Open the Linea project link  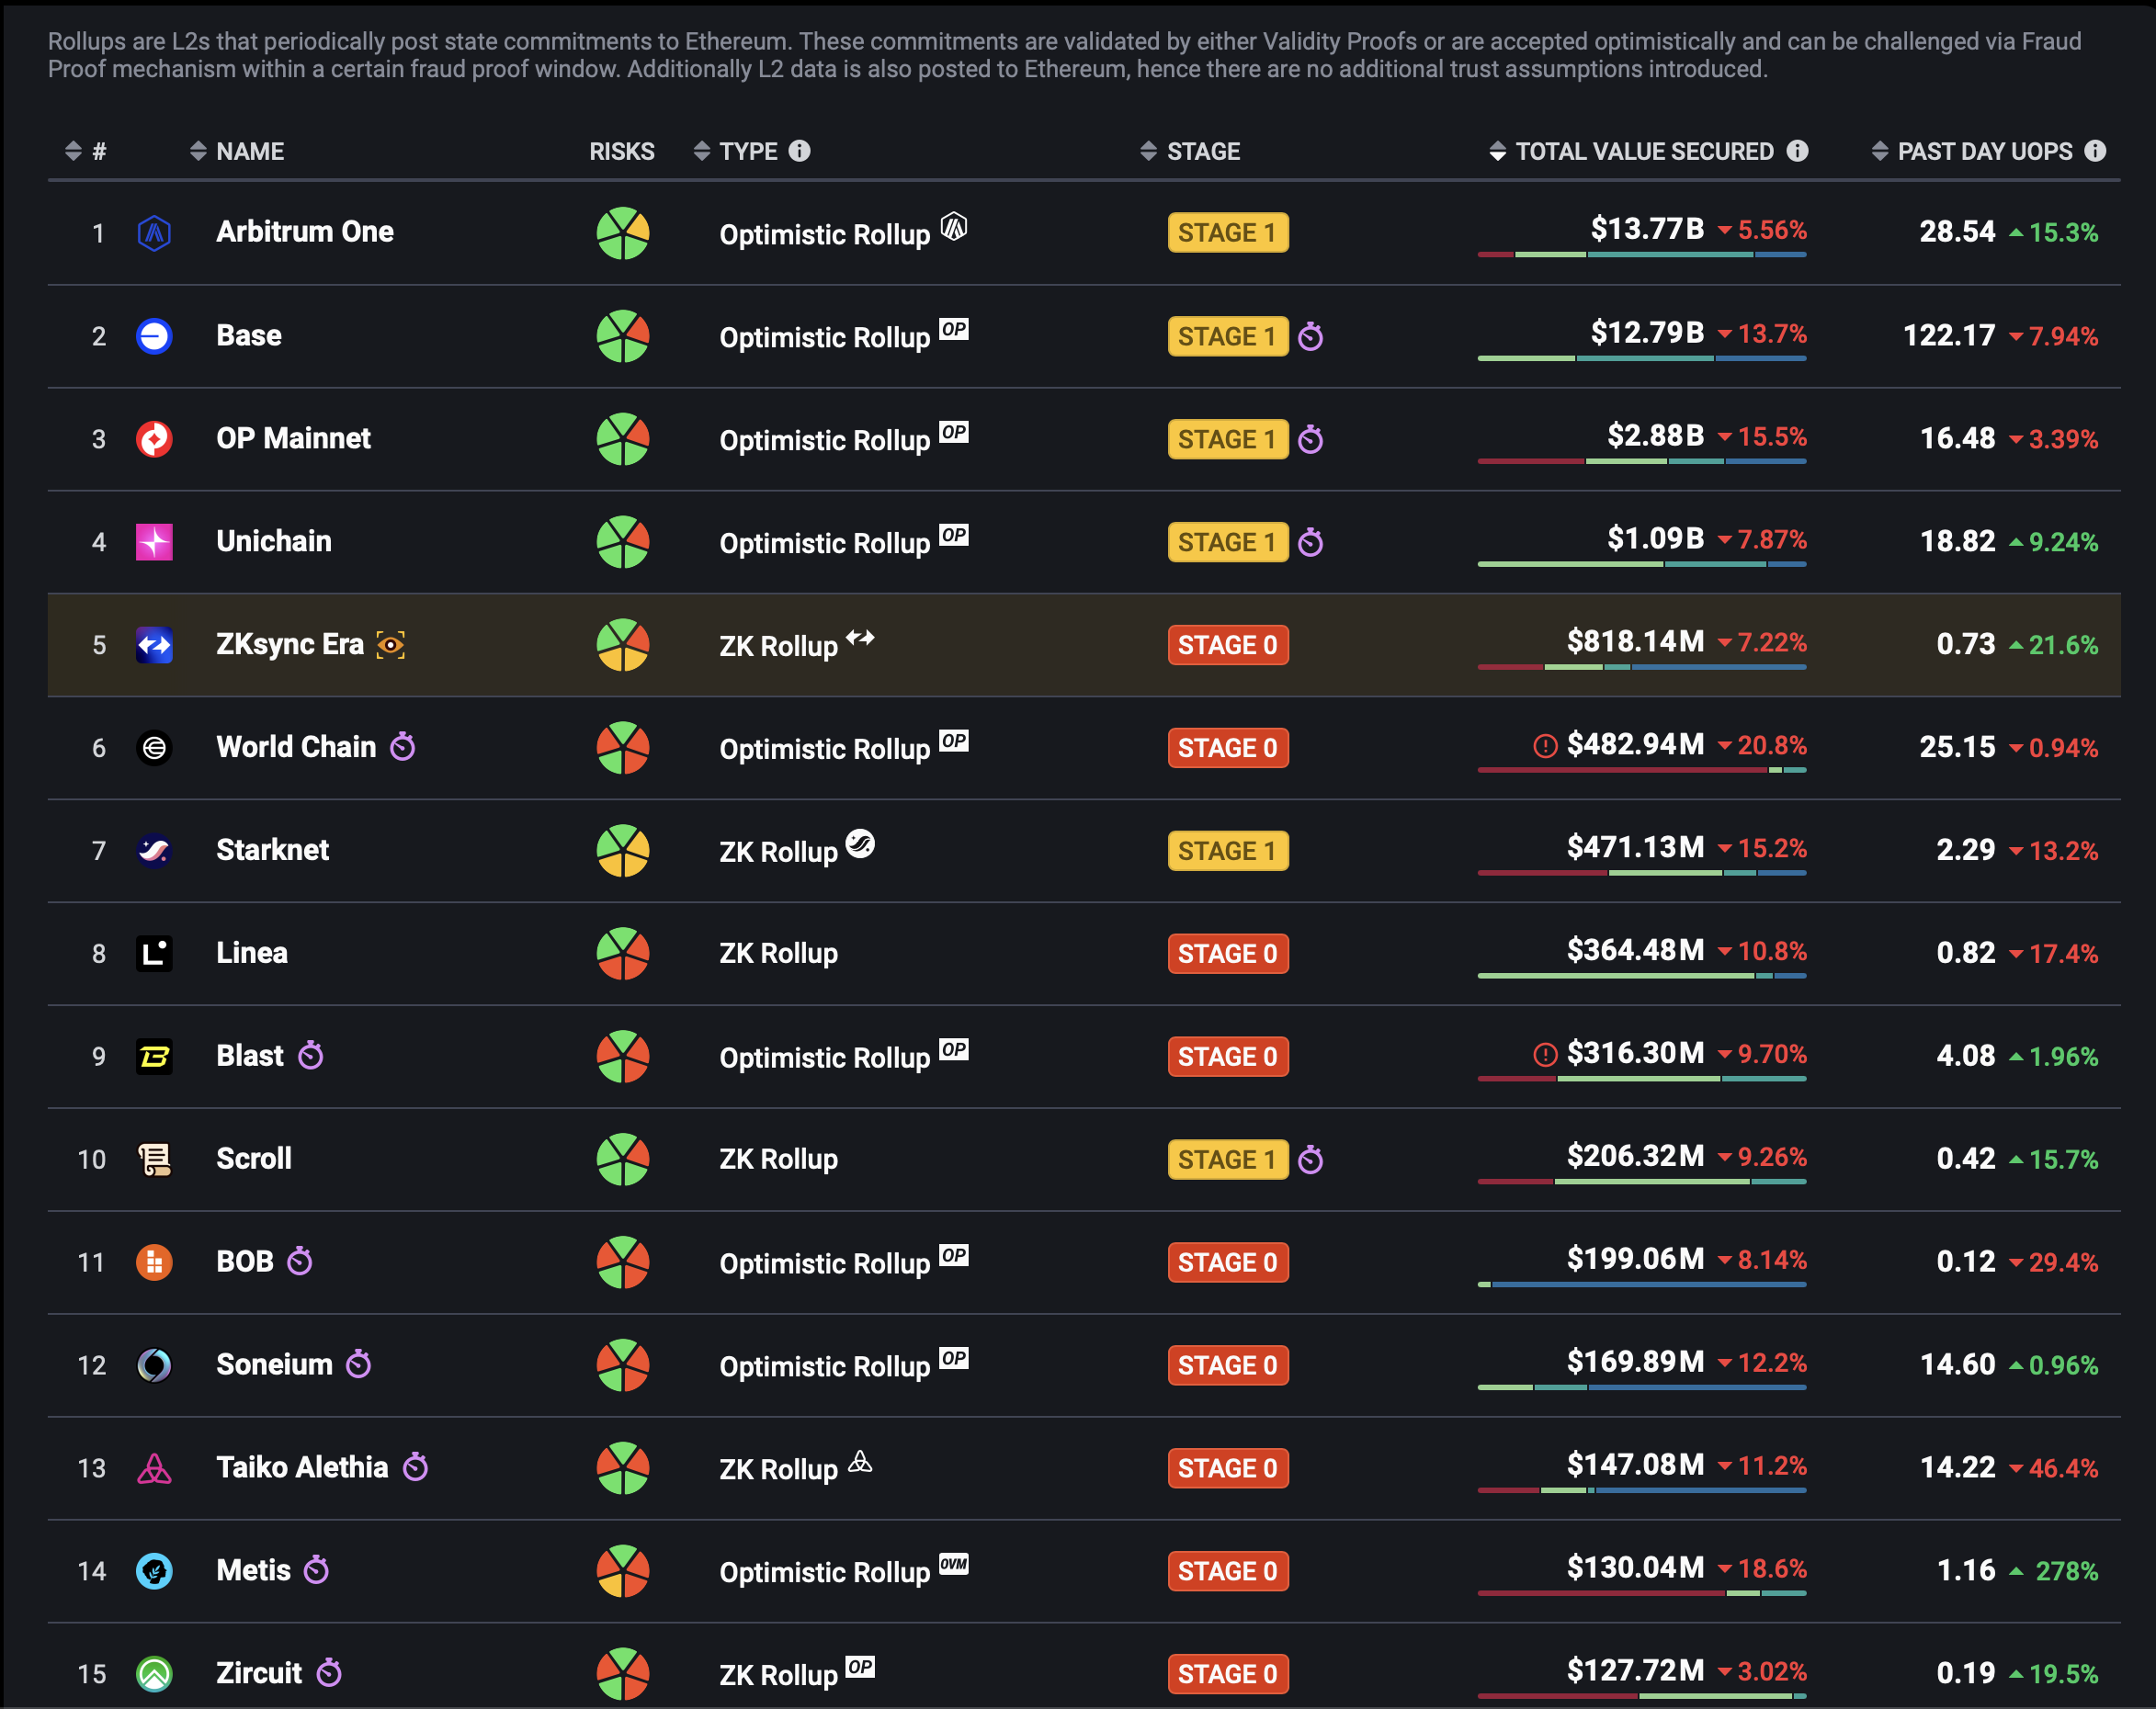coord(252,954)
